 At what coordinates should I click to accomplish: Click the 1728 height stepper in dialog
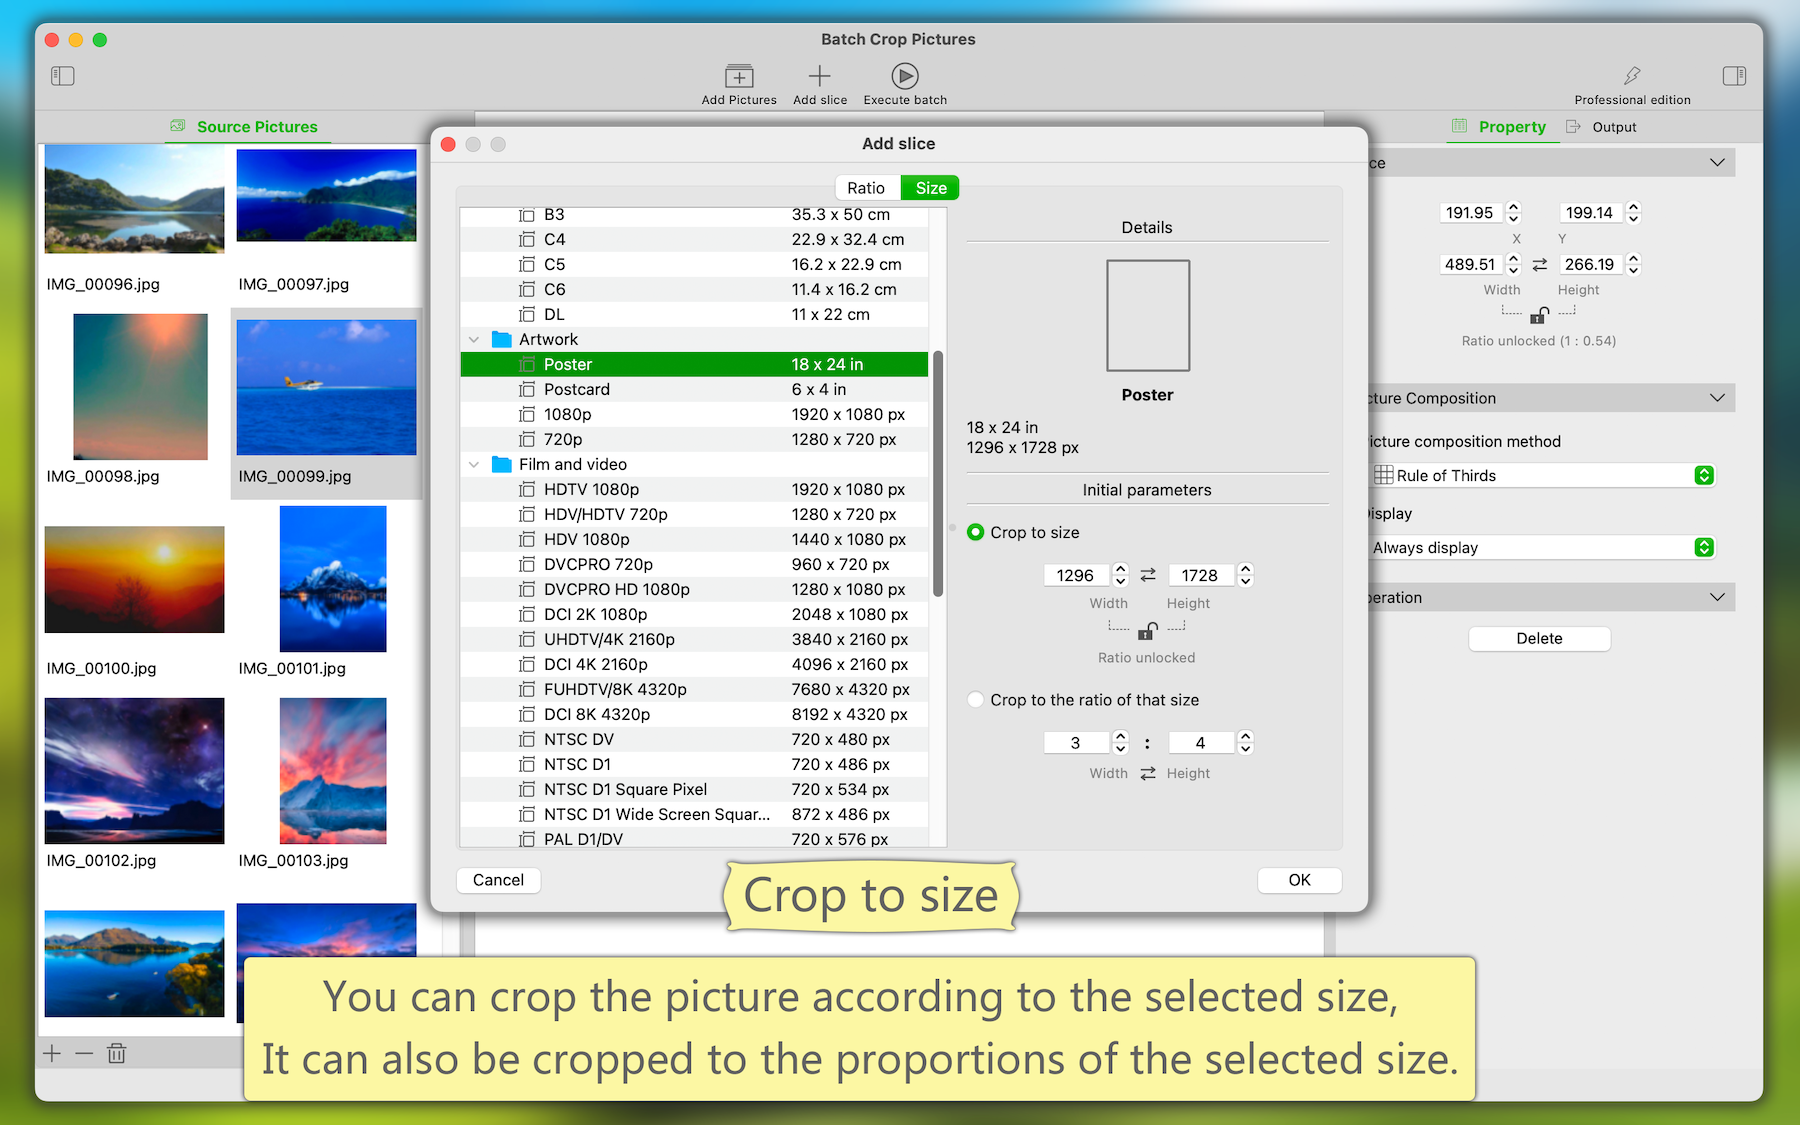coord(1246,575)
